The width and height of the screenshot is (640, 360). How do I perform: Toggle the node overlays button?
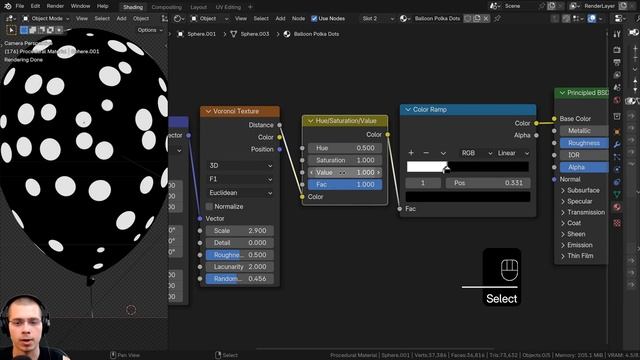(x=591, y=18)
